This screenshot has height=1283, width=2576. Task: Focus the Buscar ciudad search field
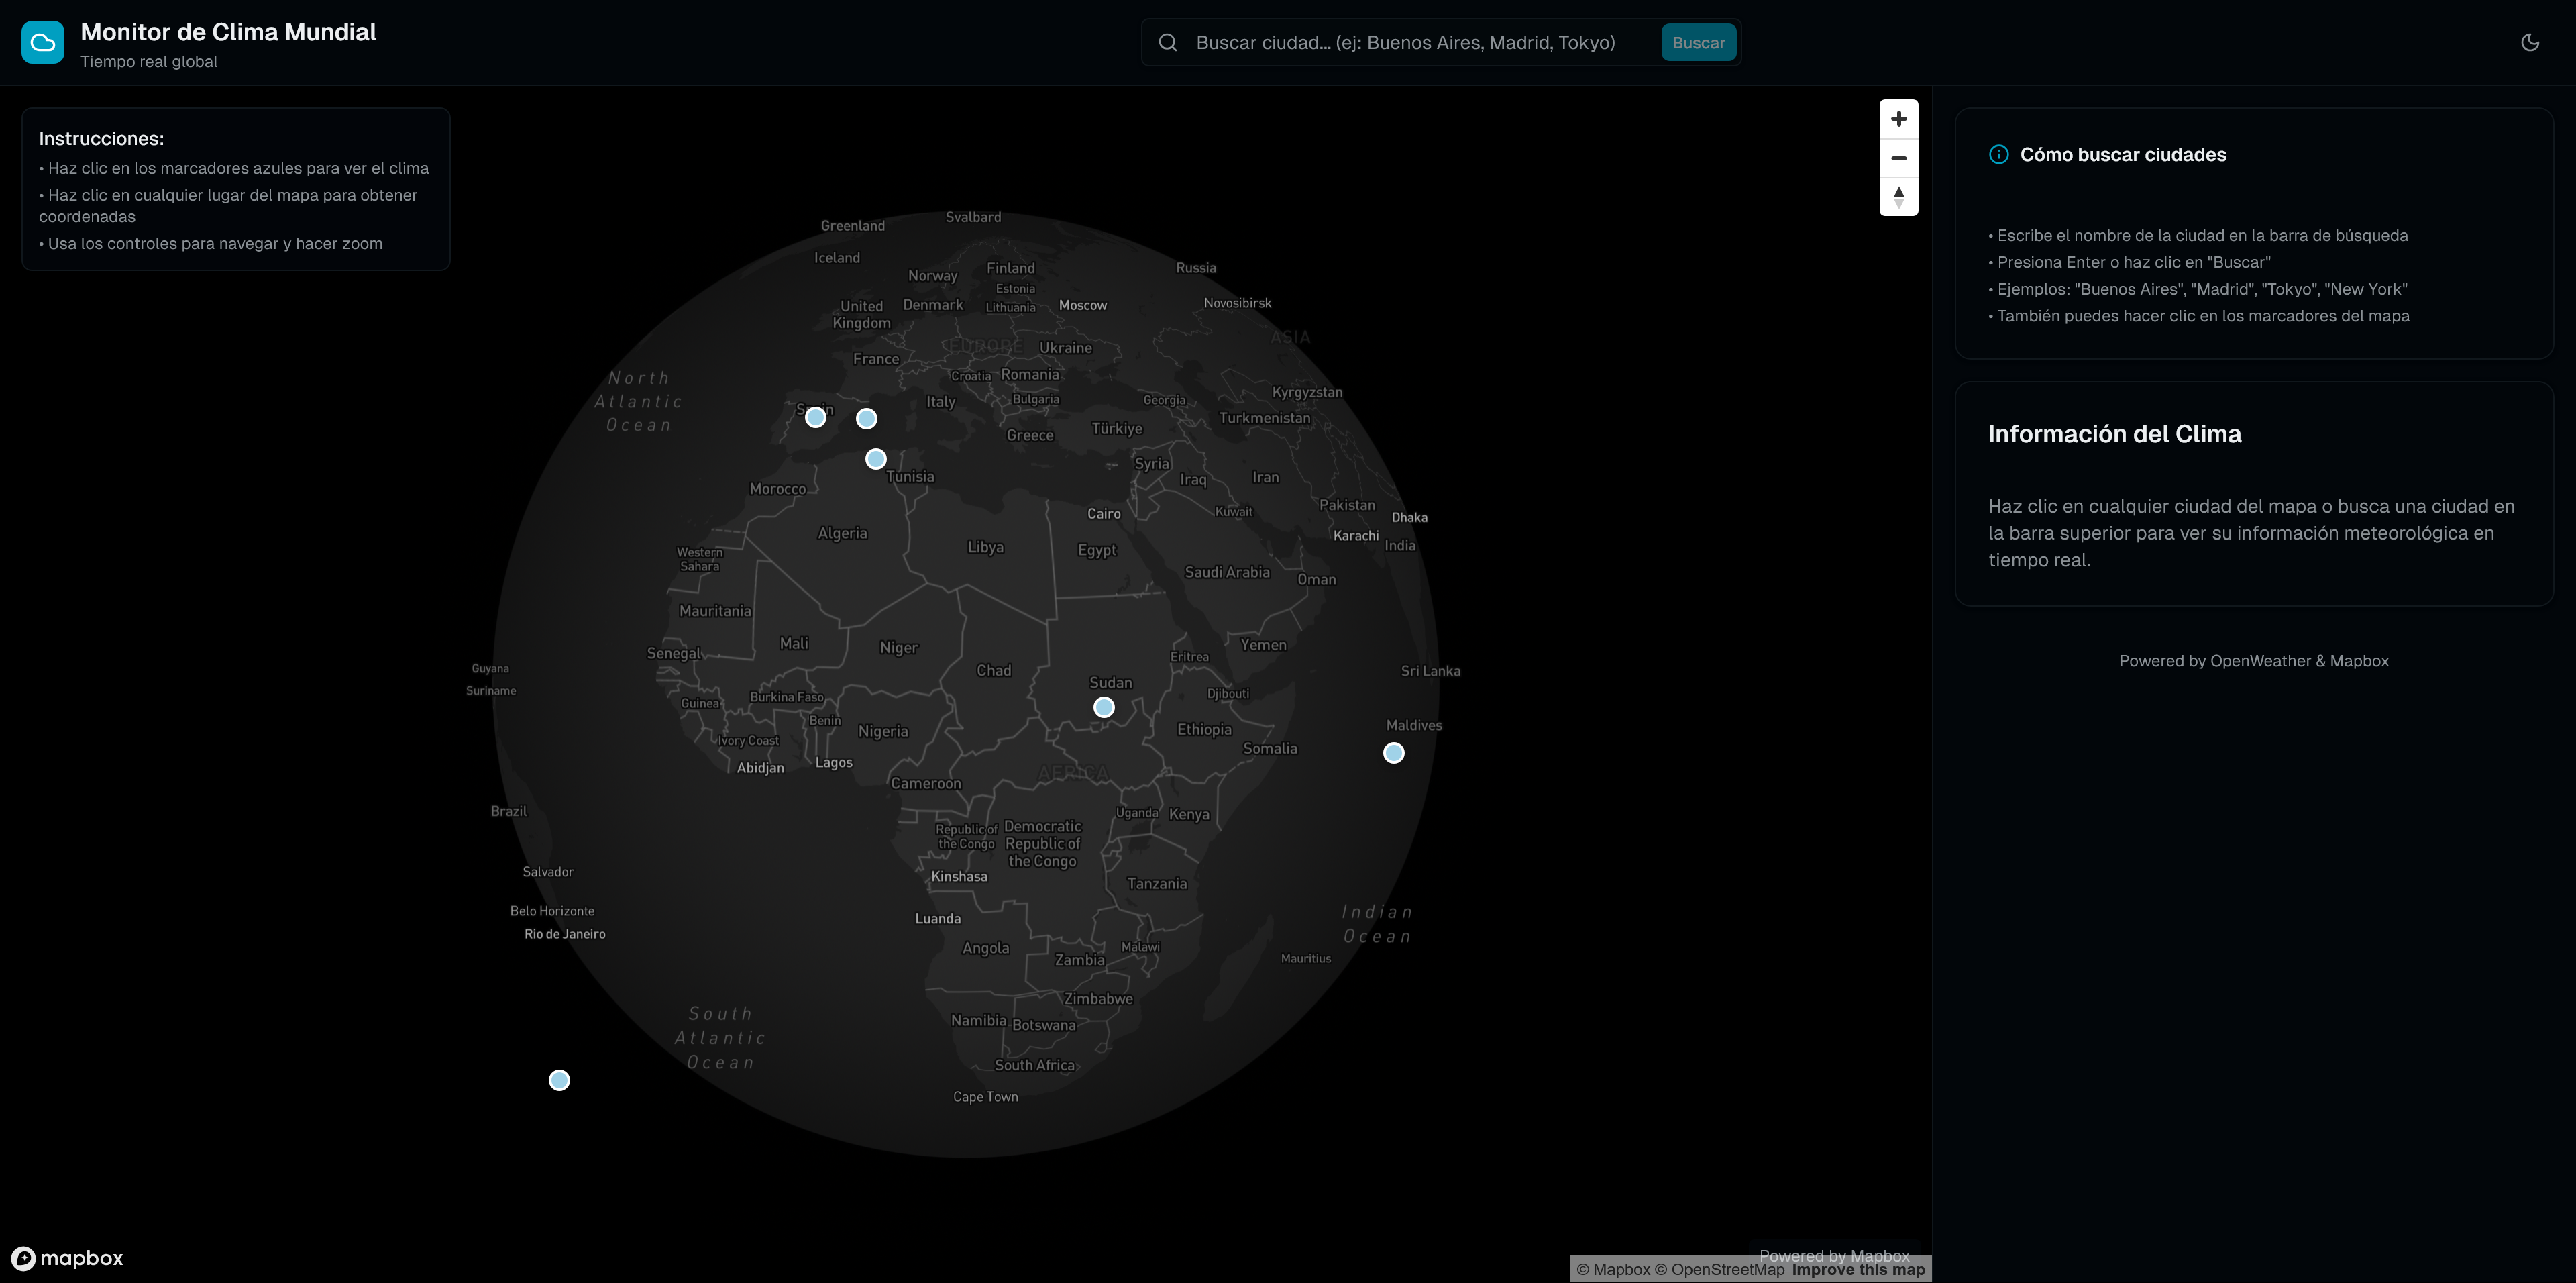tap(1405, 42)
